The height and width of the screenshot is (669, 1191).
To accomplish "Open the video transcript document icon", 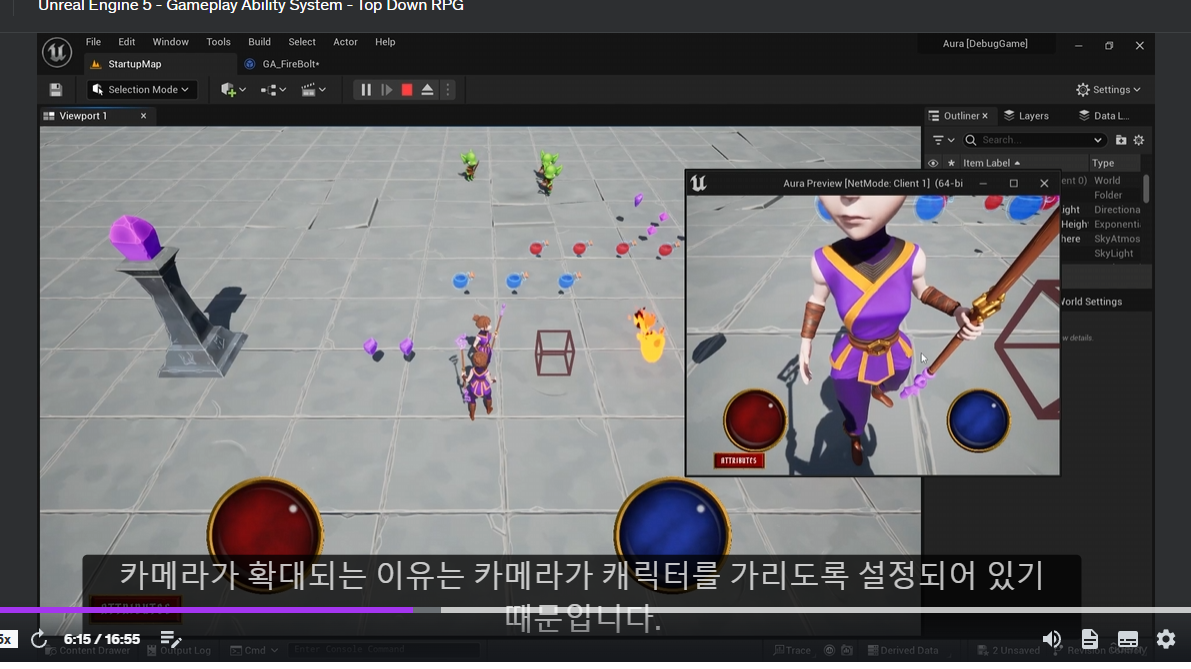I will coord(1090,639).
